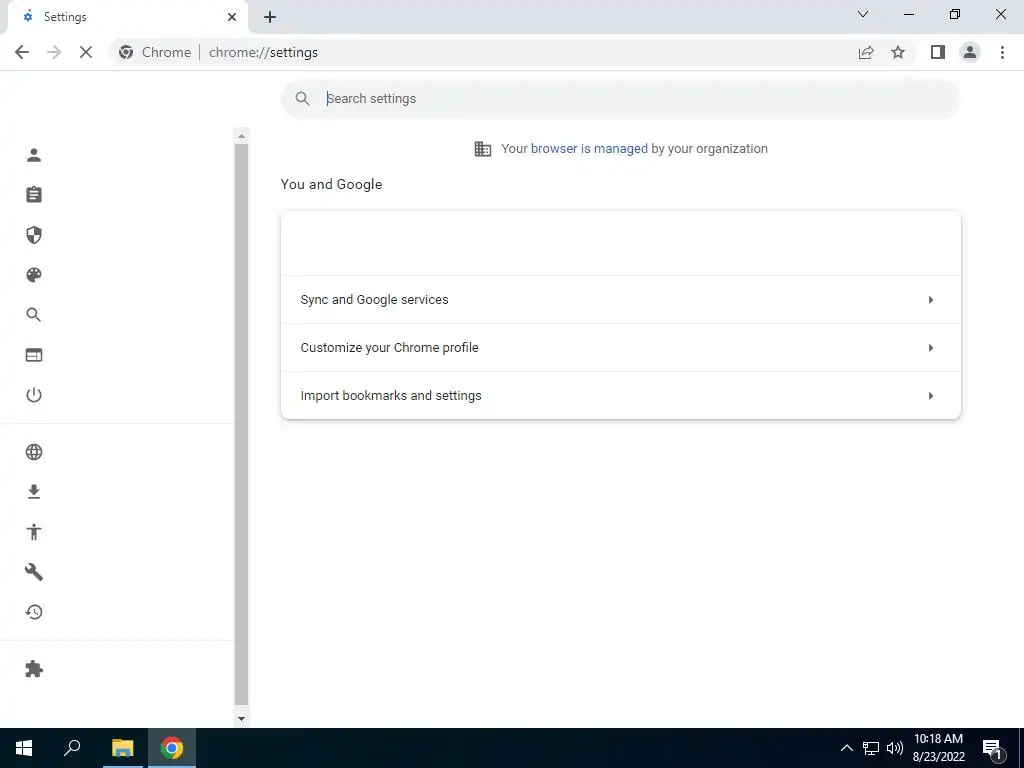The height and width of the screenshot is (768, 1024).
Task: Open the You and Google sidebar icon
Action: pyautogui.click(x=34, y=155)
